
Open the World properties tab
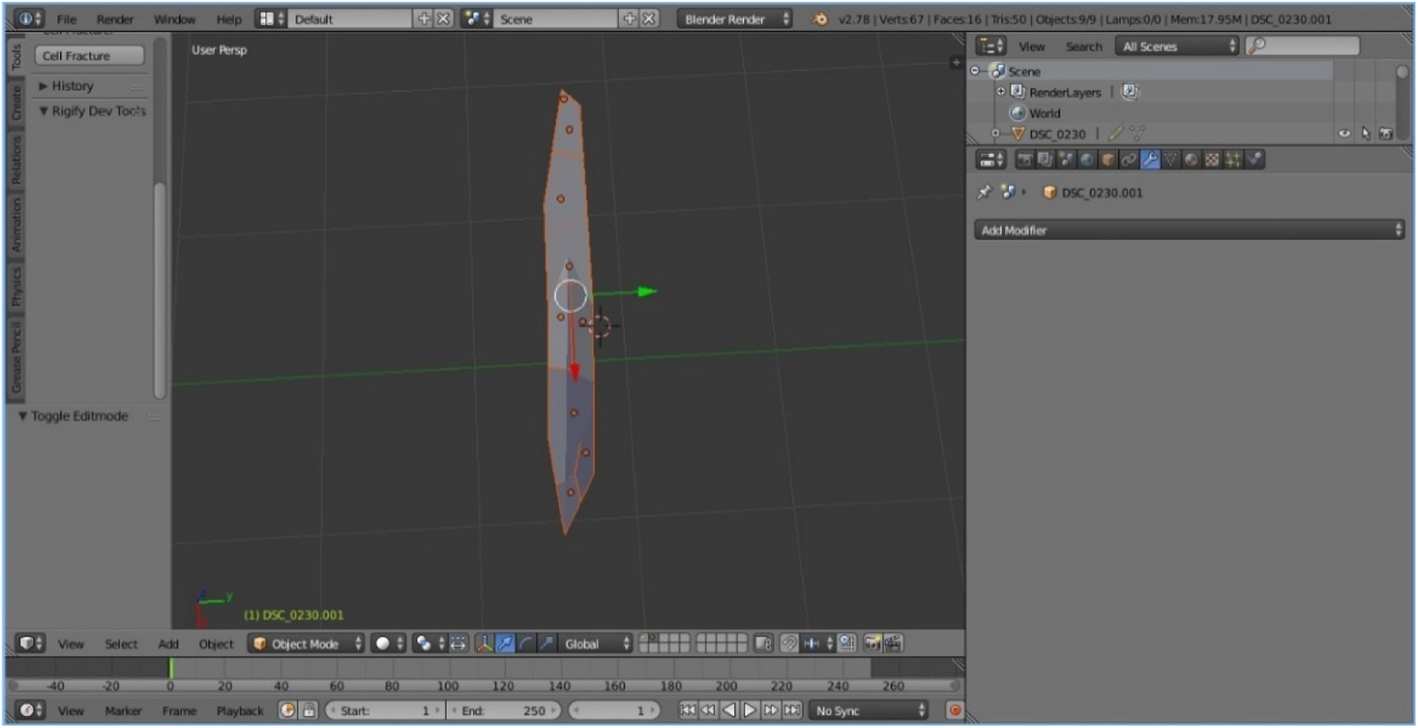coord(1087,160)
